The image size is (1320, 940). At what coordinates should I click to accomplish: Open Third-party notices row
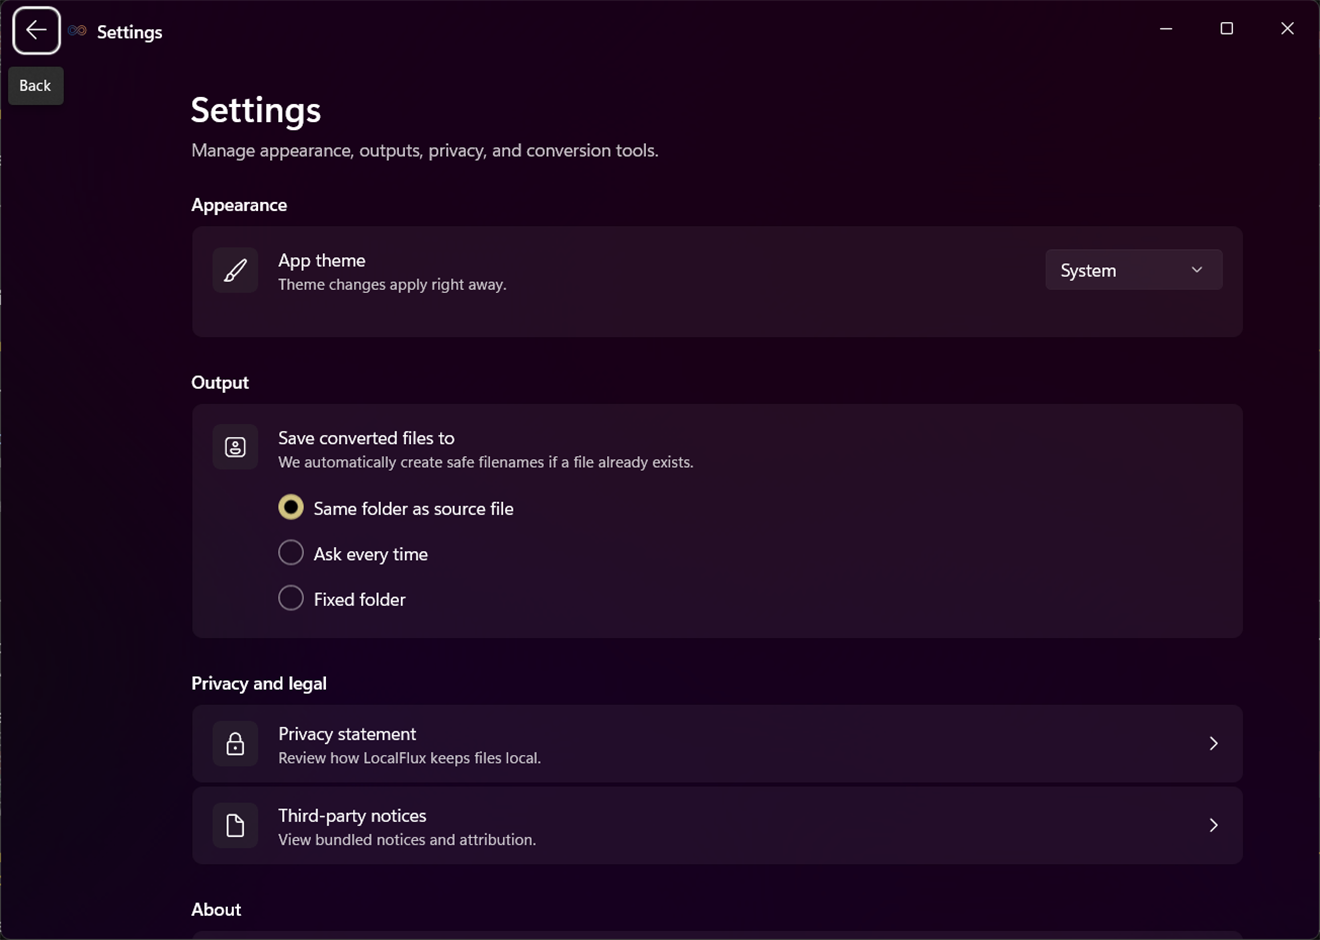pyautogui.click(x=717, y=825)
